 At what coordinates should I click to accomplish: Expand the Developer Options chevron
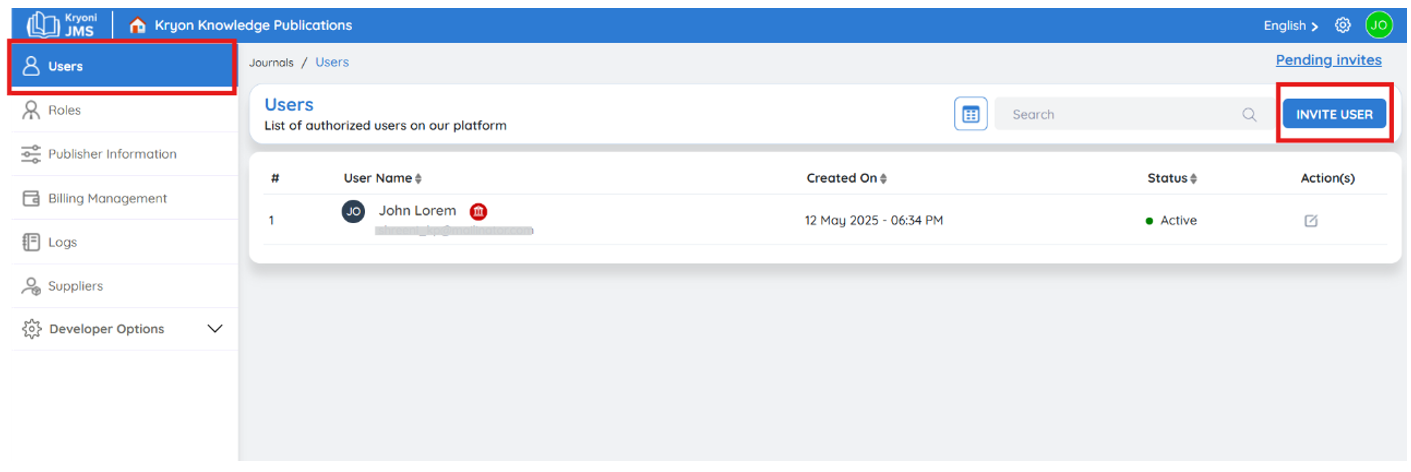click(x=214, y=329)
